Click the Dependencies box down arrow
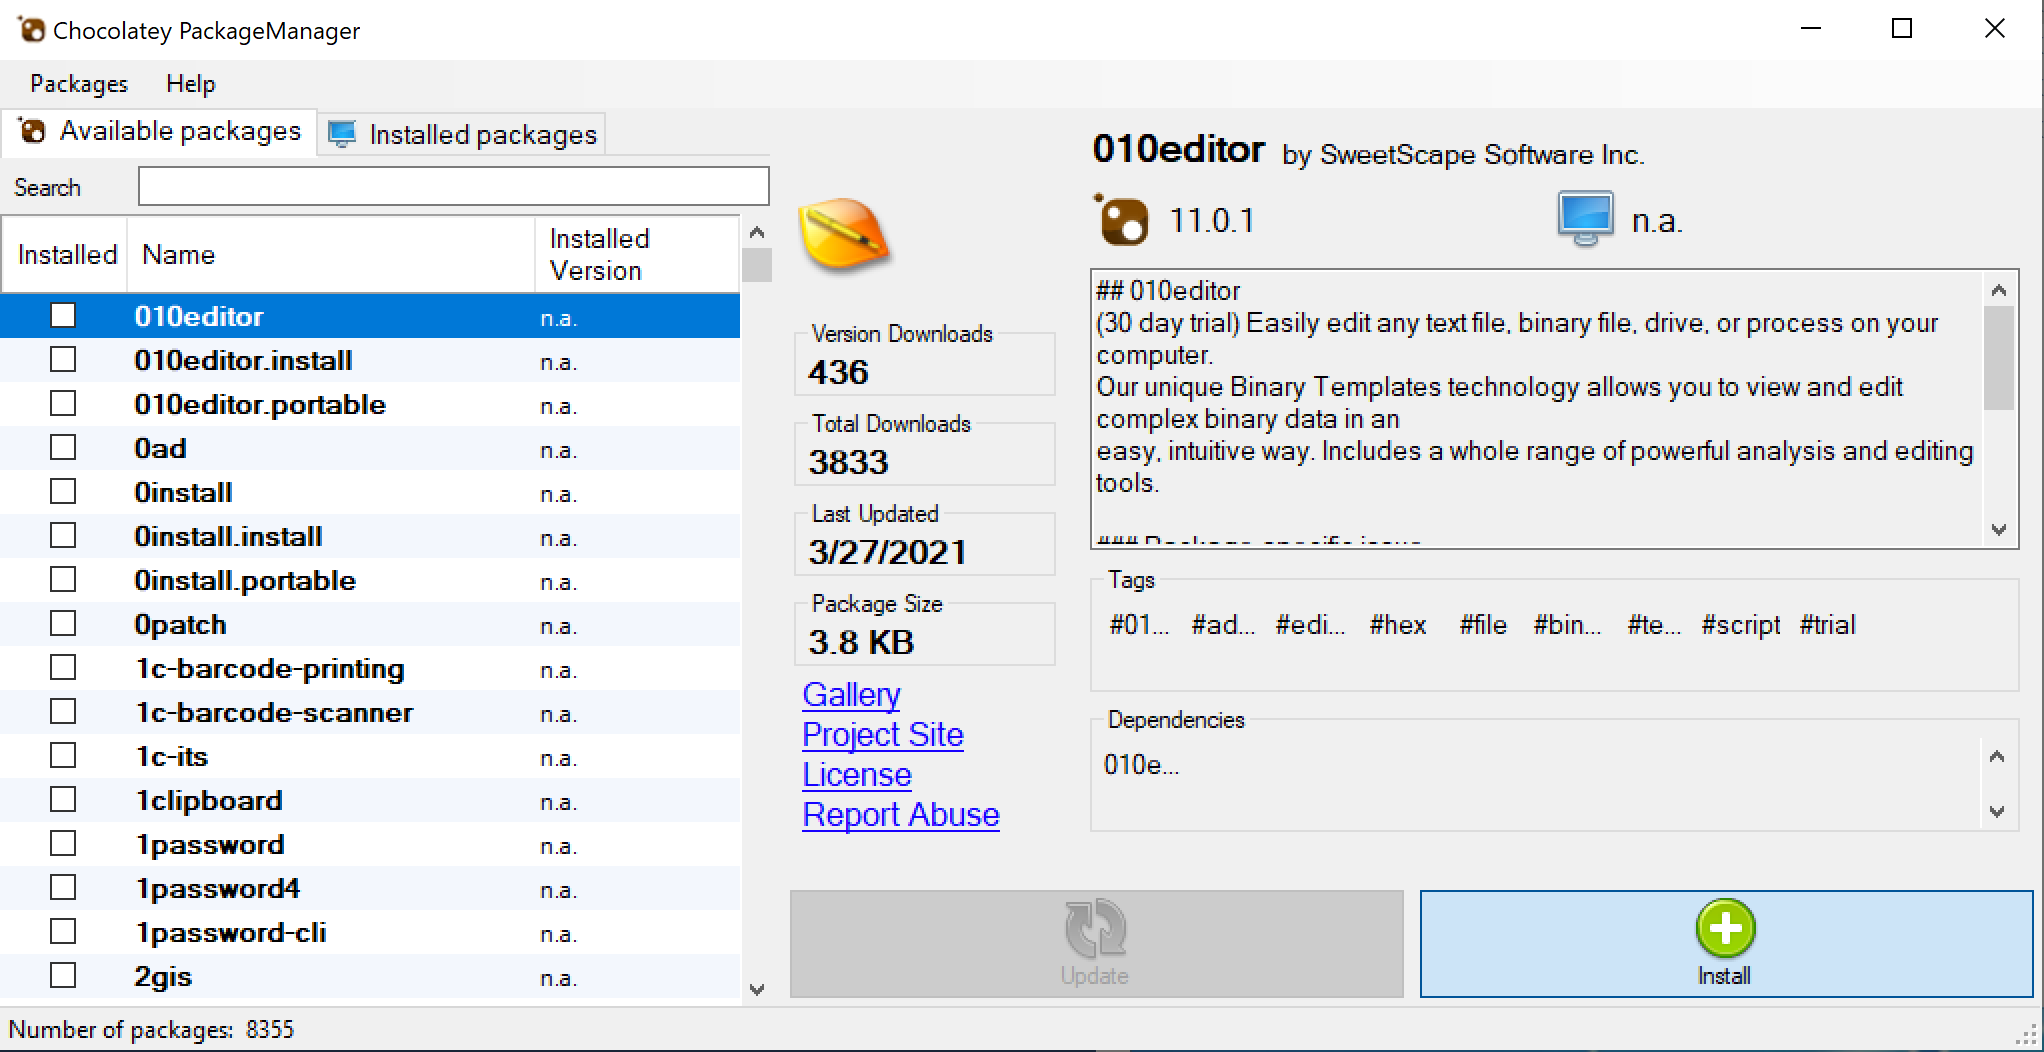The width and height of the screenshot is (2044, 1052). (1997, 812)
